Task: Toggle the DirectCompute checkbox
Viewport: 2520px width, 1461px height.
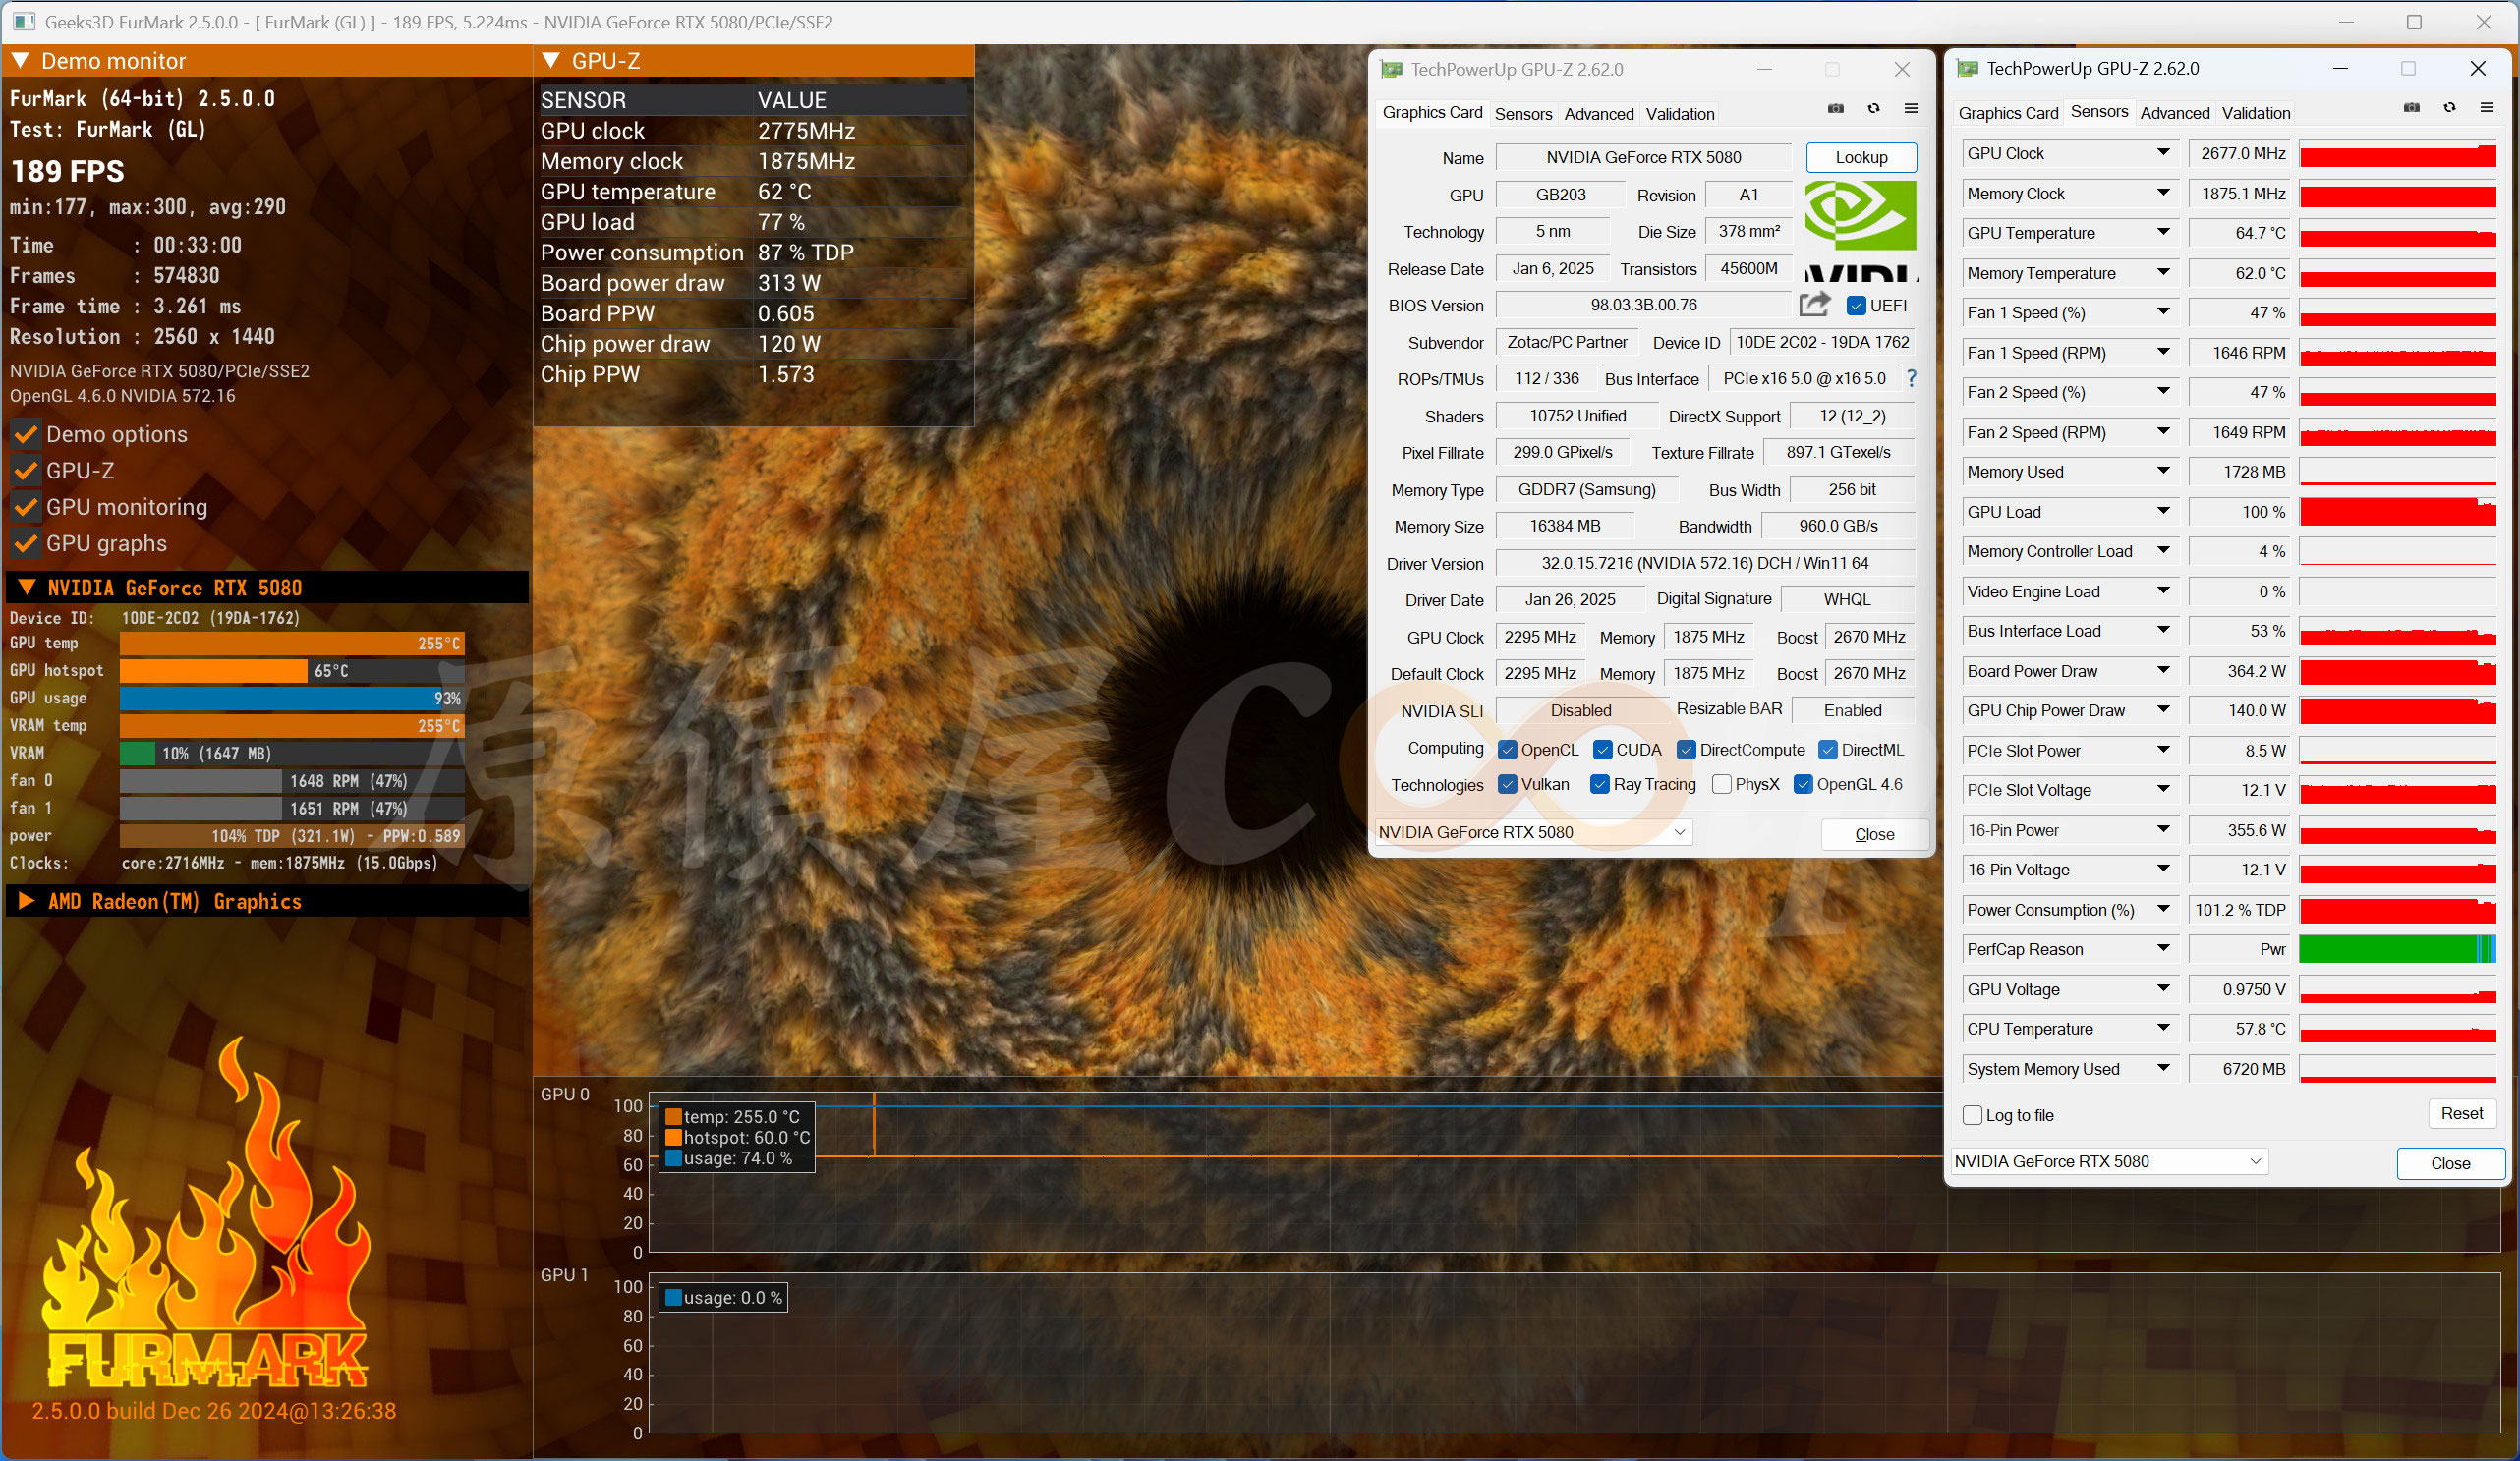Action: coord(1686,750)
